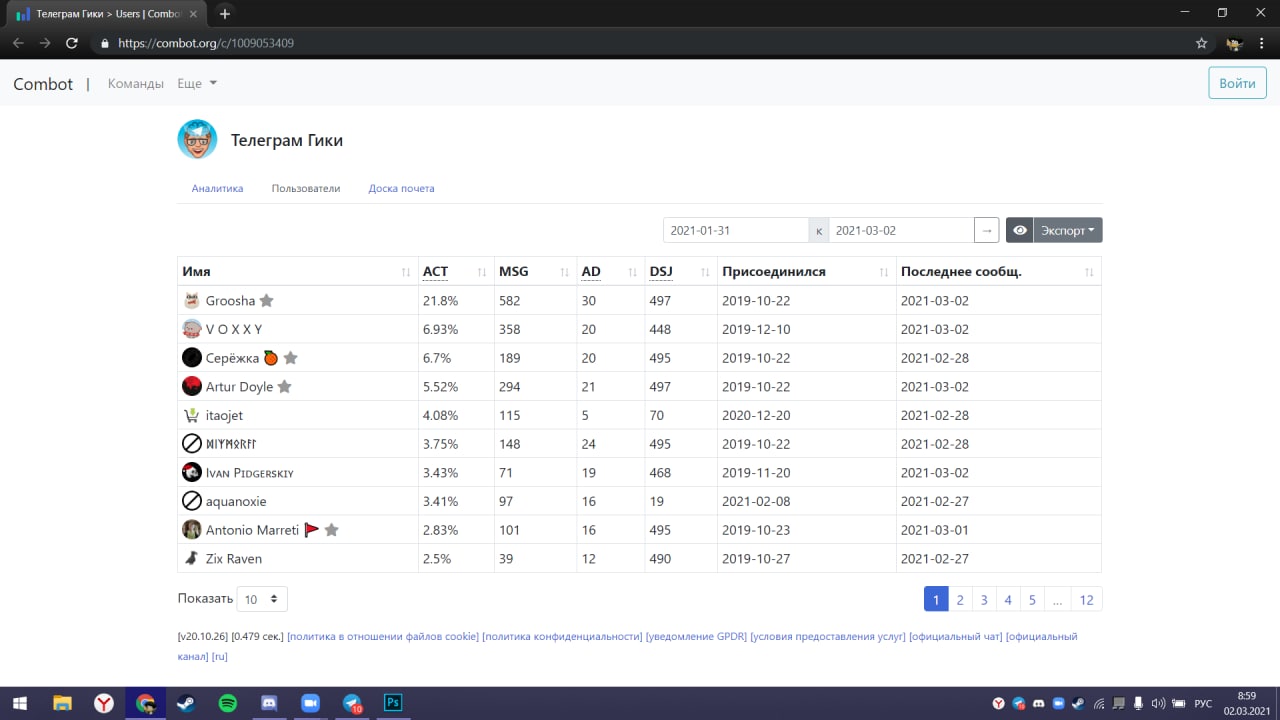Click the Войти login button
The height and width of the screenshot is (720, 1280).
pyautogui.click(x=1237, y=83)
